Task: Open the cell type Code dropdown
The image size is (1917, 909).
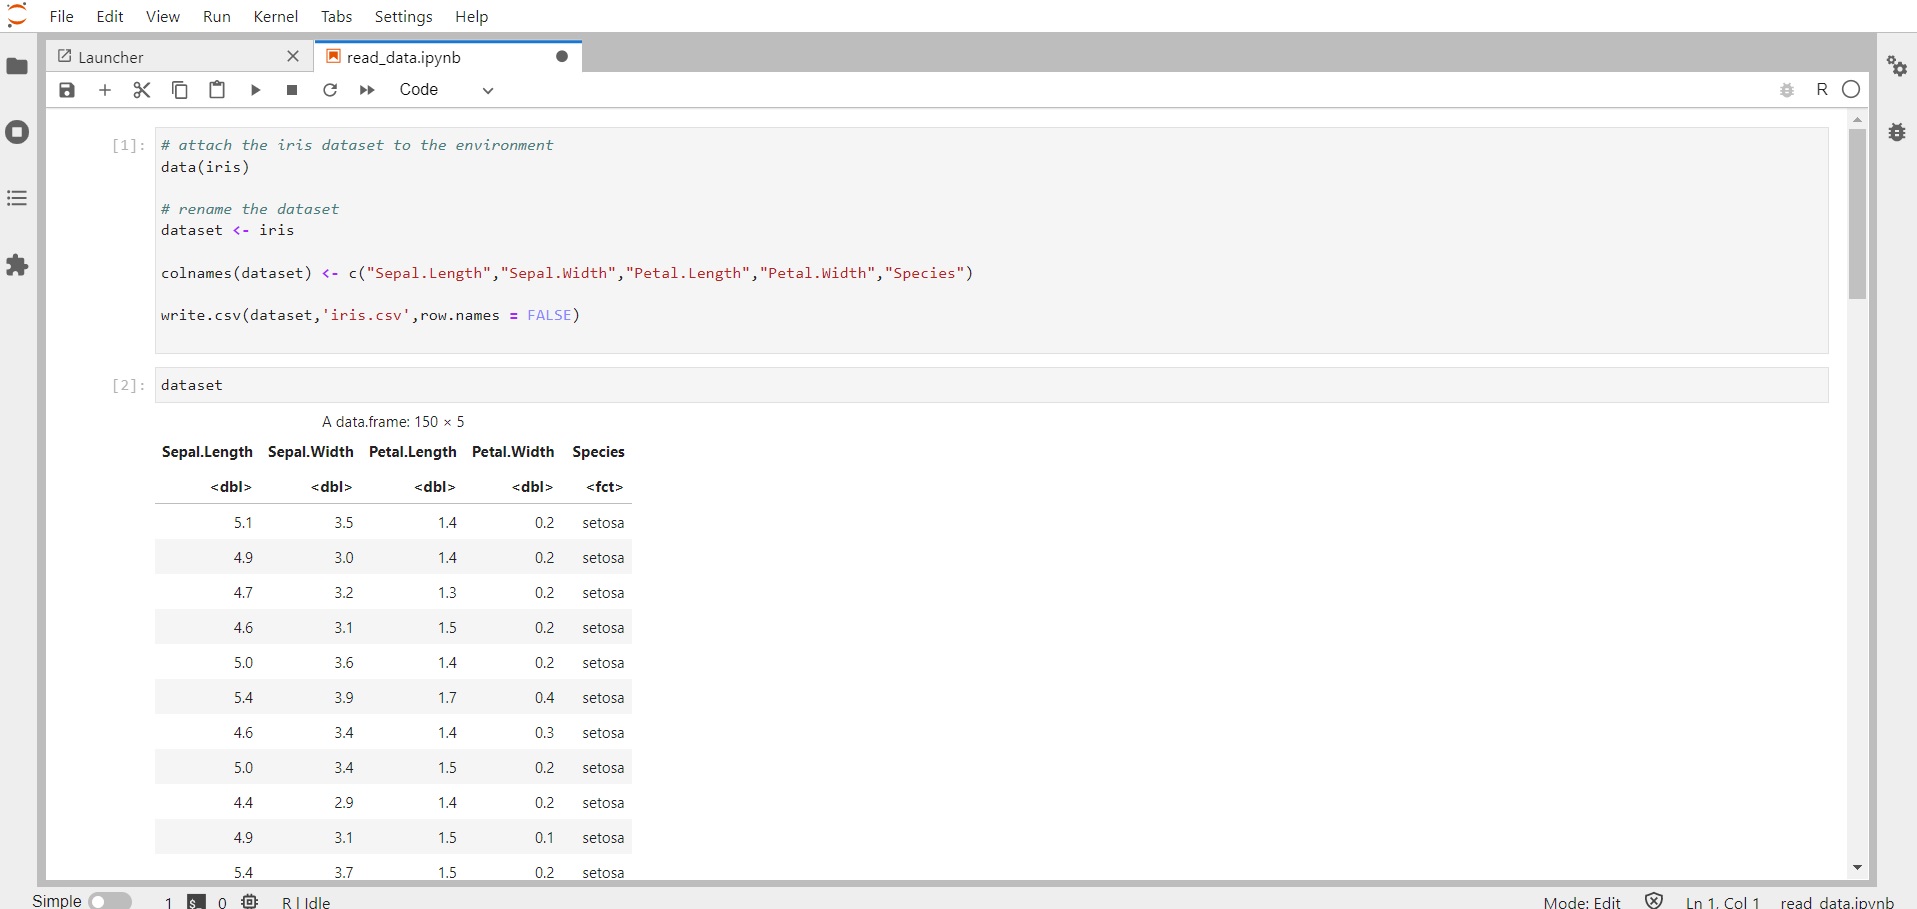Action: point(446,90)
